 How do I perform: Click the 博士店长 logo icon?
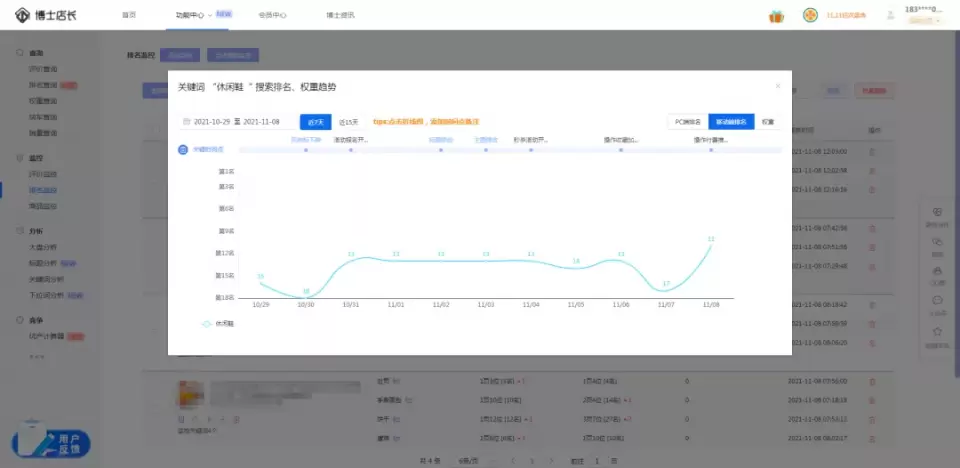pyautogui.click(x=21, y=15)
